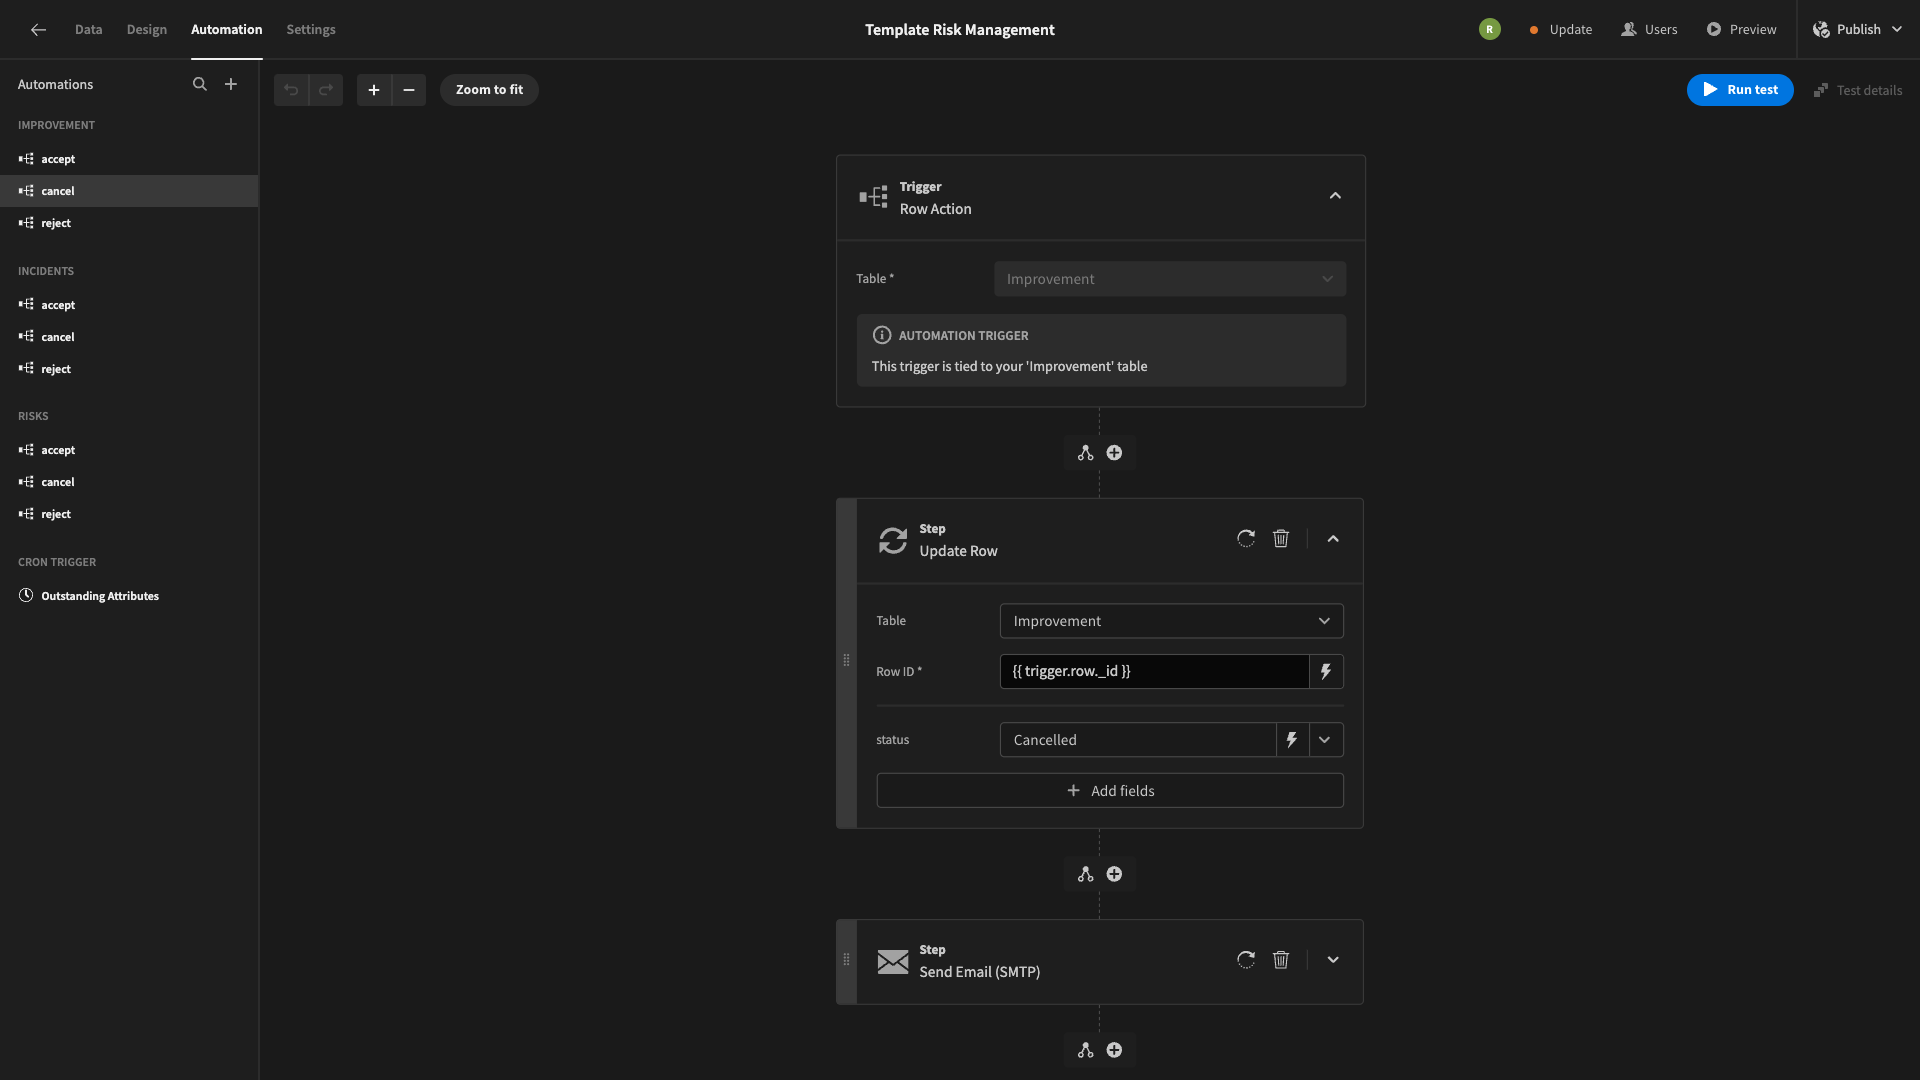
Task: Click Add fields button in Update Row
Action: pos(1109,790)
